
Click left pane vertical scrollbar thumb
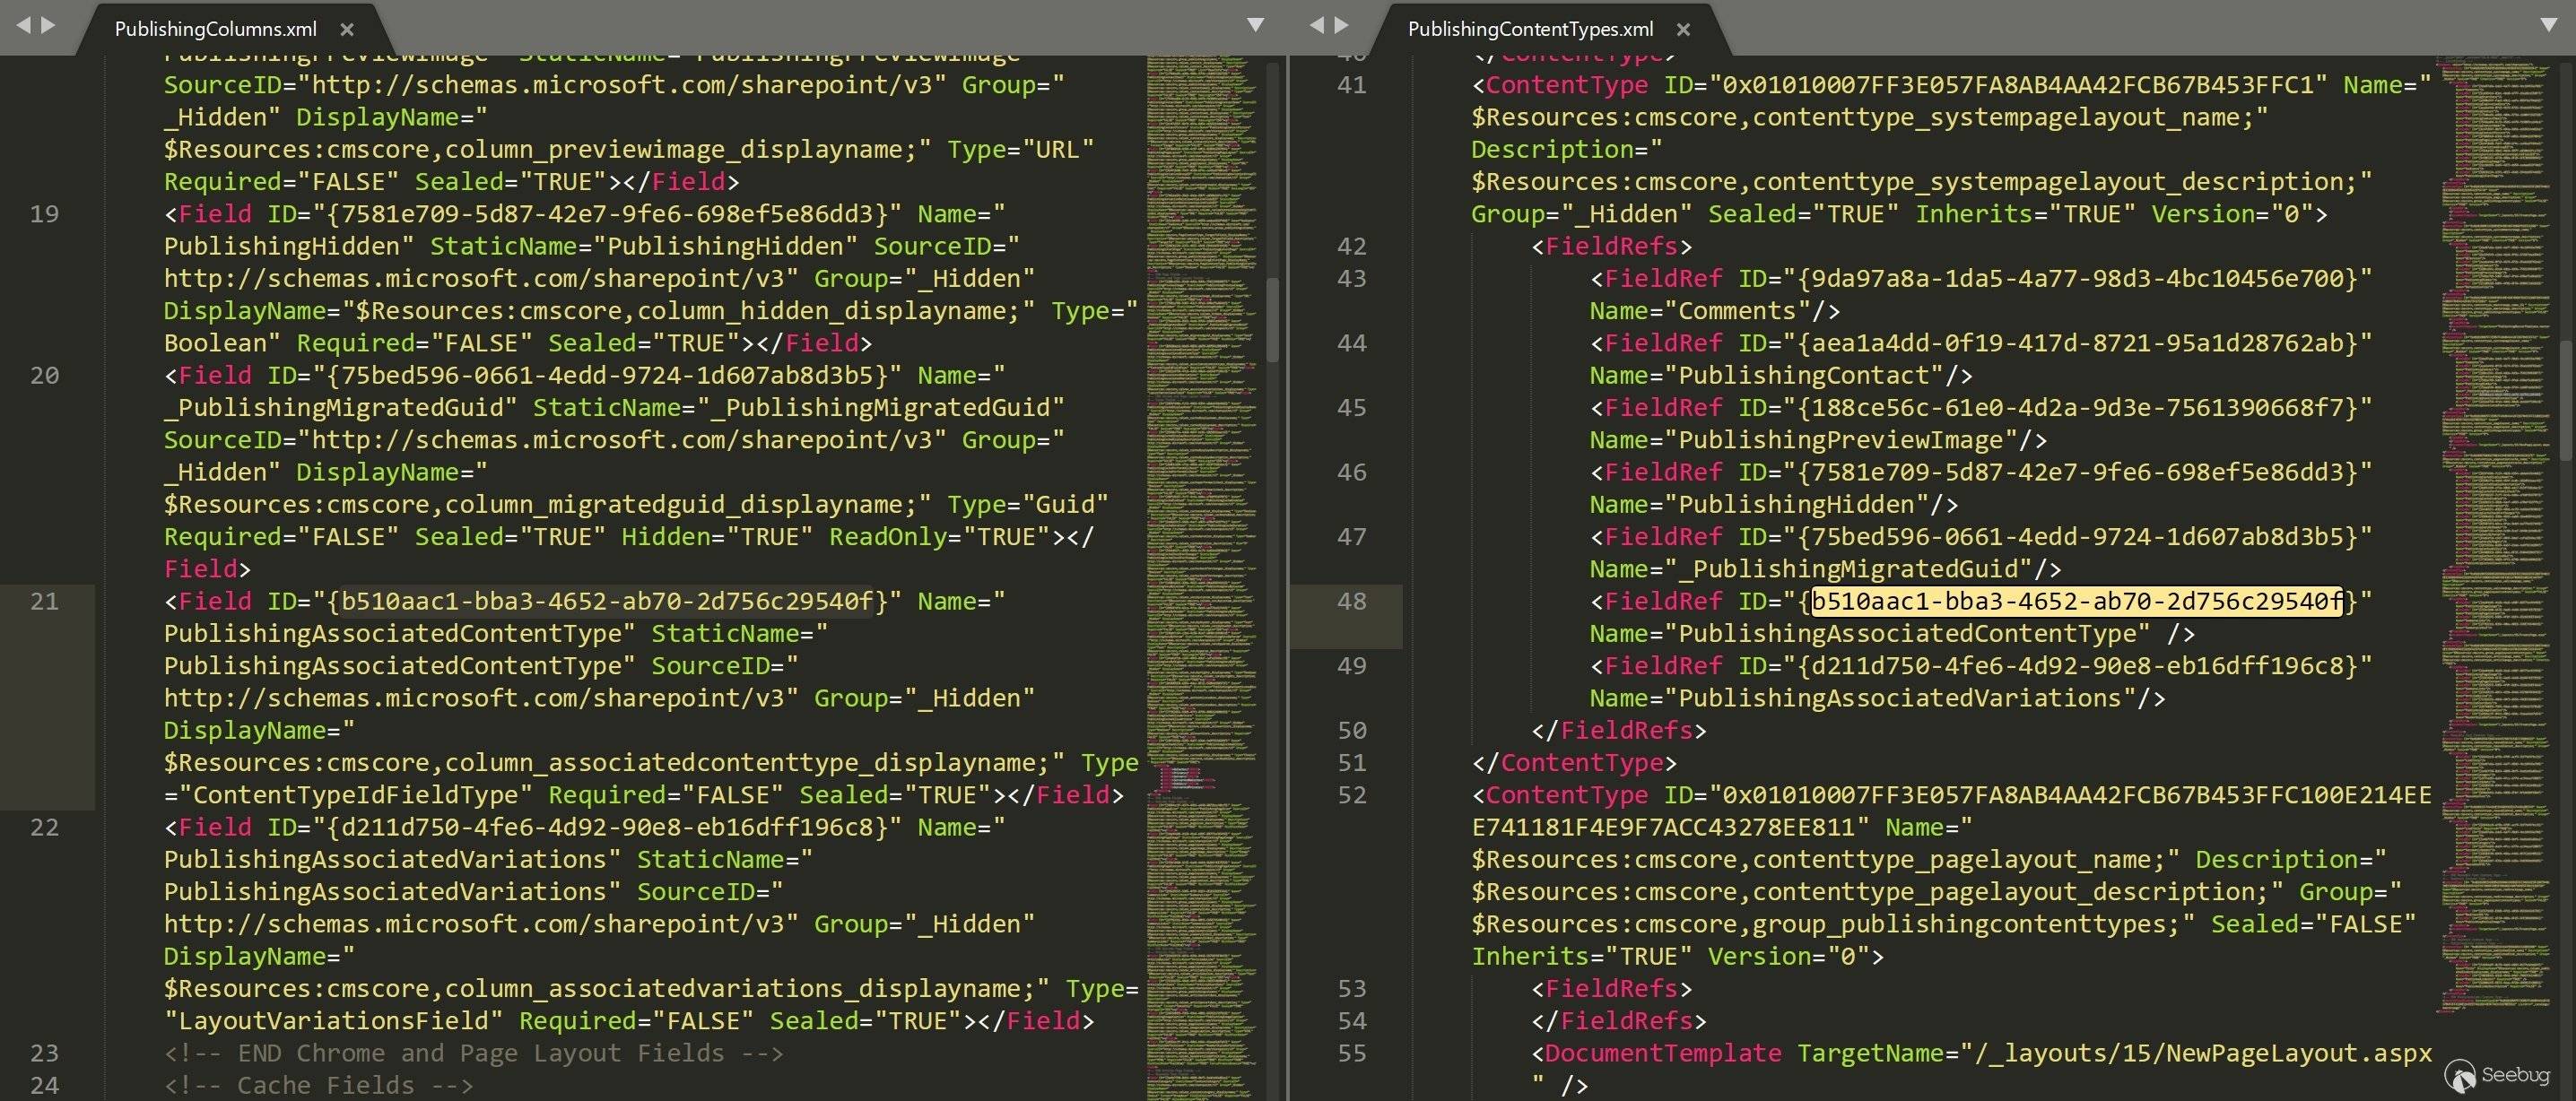[x=1272, y=320]
